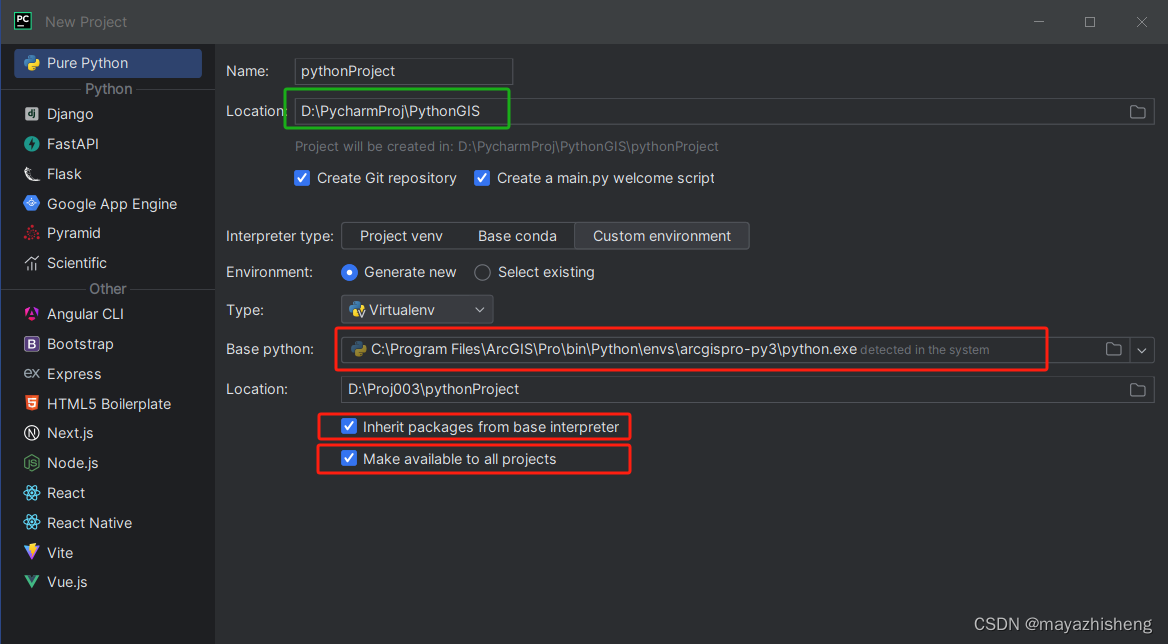Choose Select existing environment radio button

pos(483,272)
